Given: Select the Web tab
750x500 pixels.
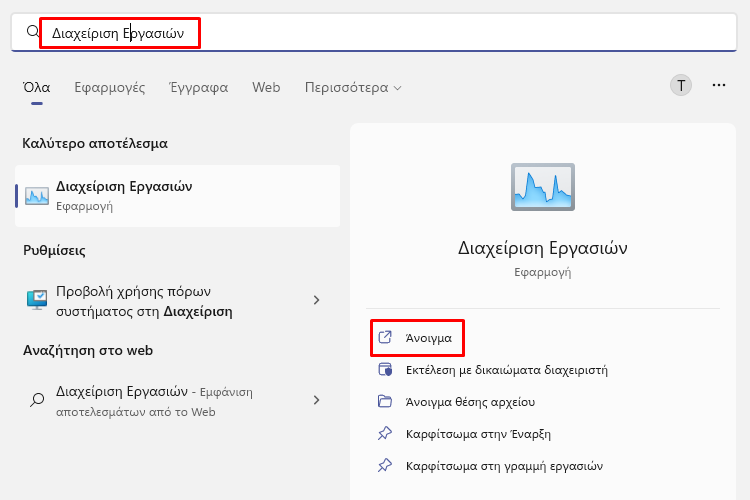Looking at the screenshot, I should (x=266, y=88).
